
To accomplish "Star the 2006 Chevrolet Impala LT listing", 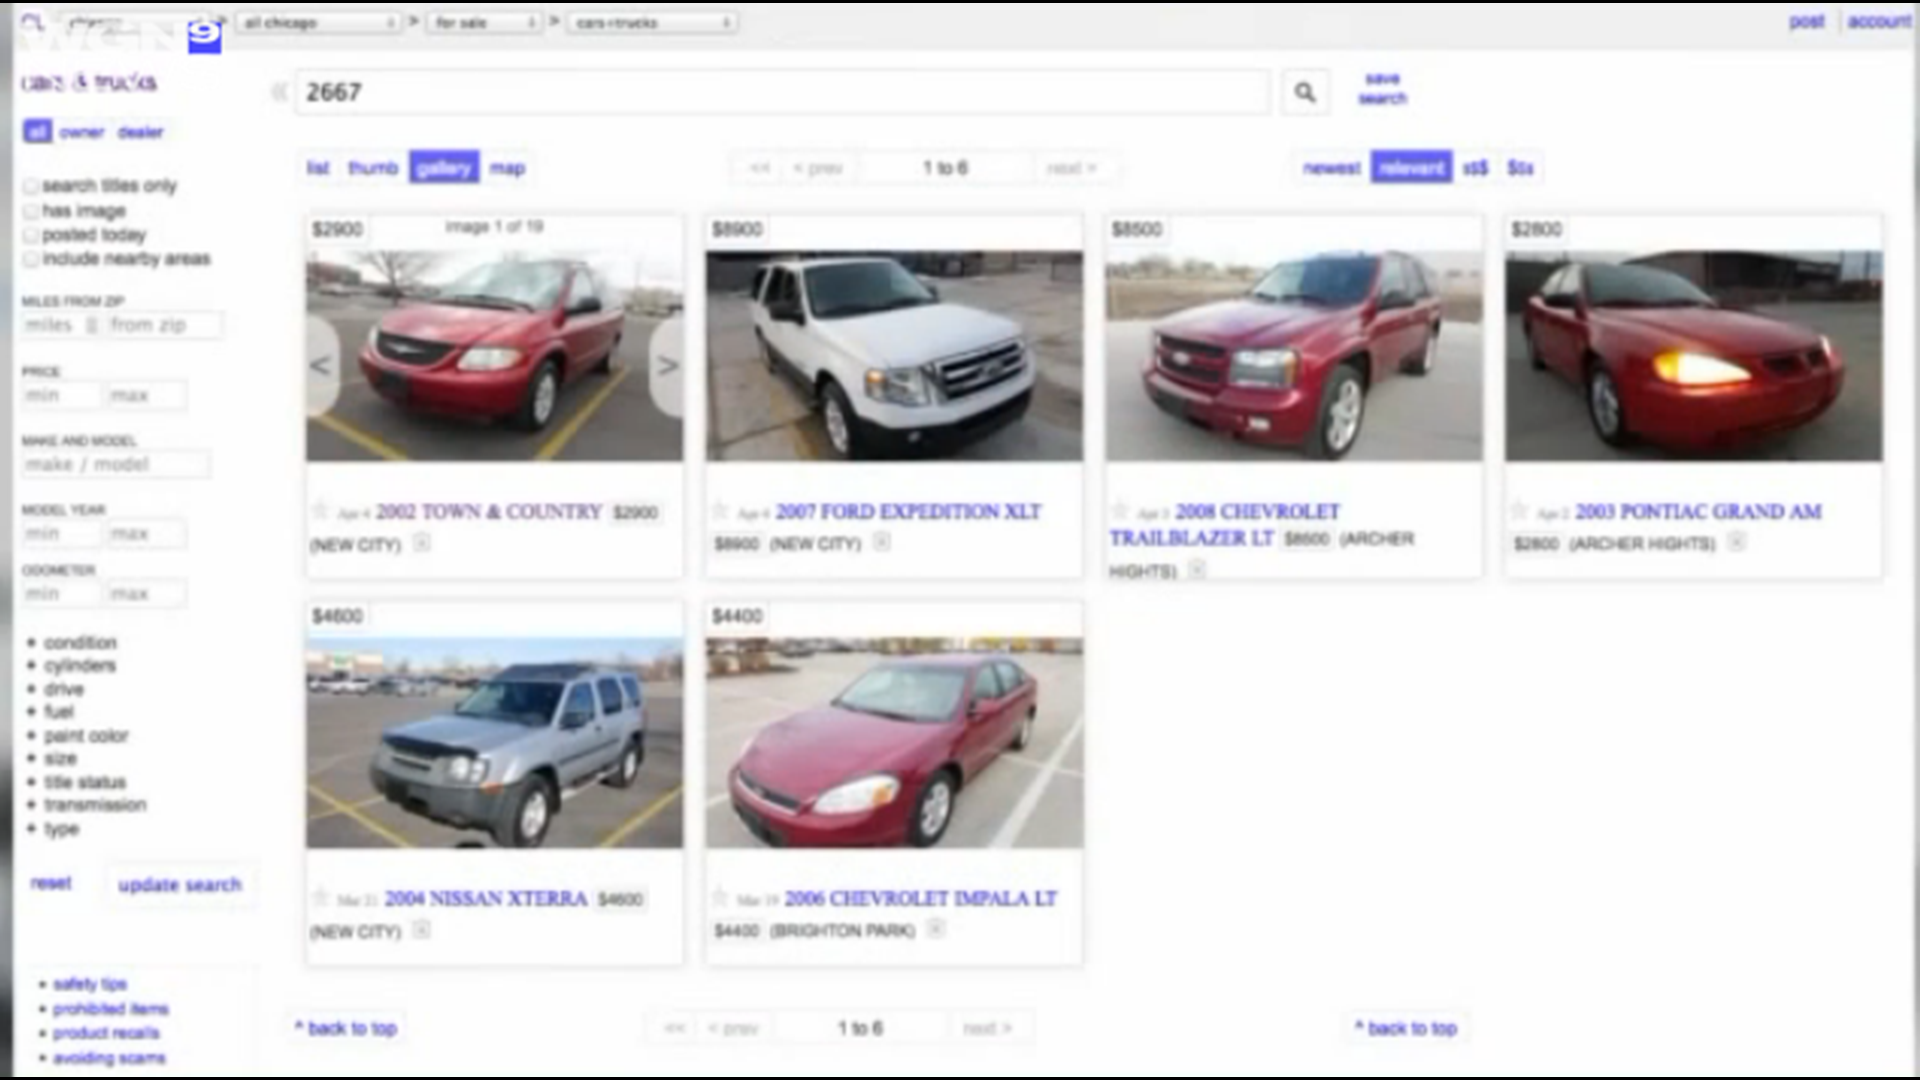I will coord(721,898).
